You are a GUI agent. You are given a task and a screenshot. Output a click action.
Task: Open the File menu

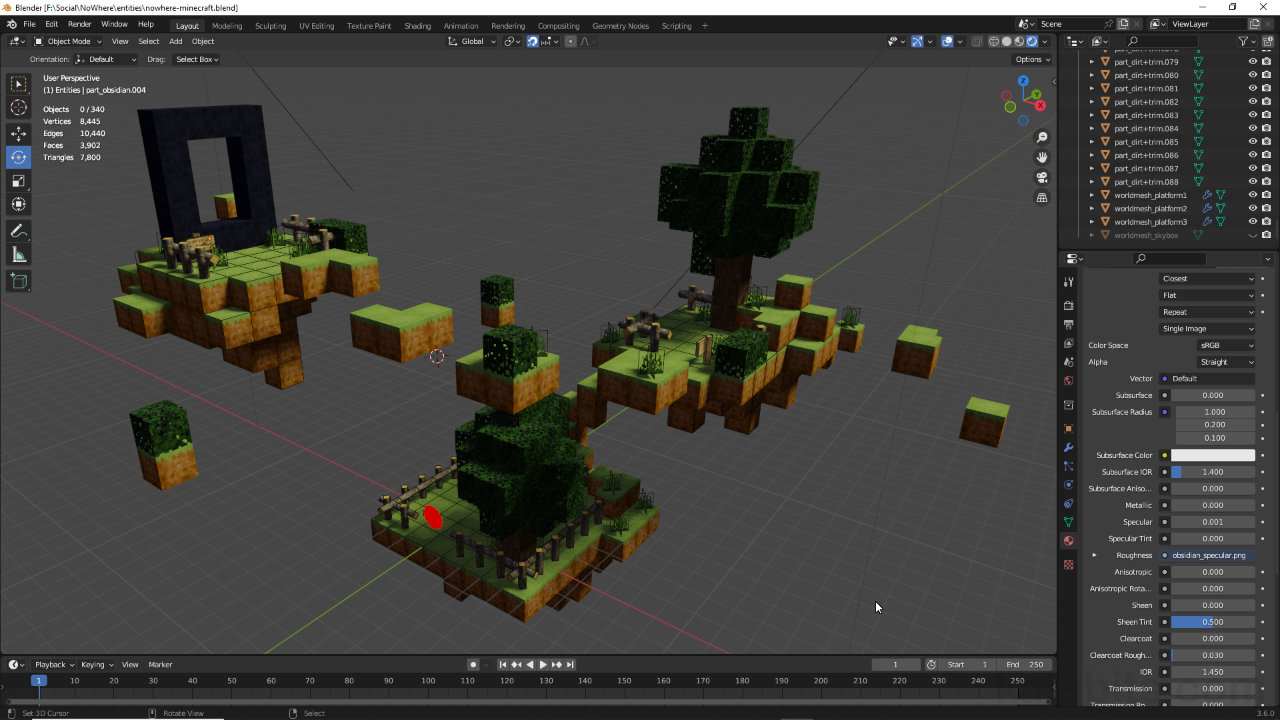coord(29,24)
